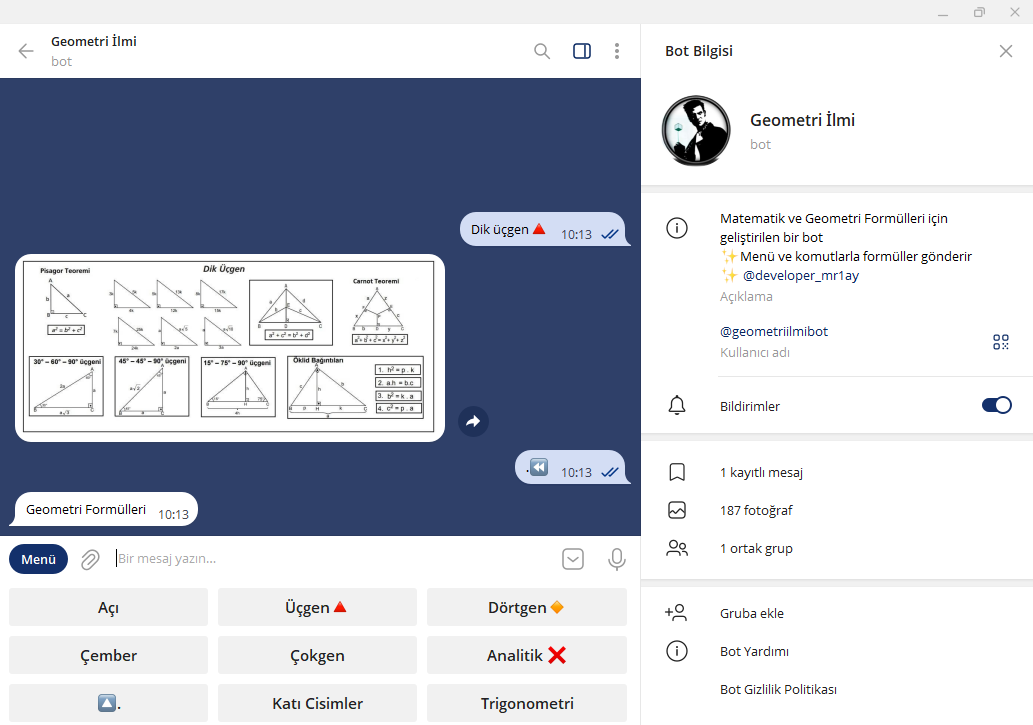Forward the Dik Üçgen formula image
This screenshot has width=1033, height=725.
pos(473,421)
